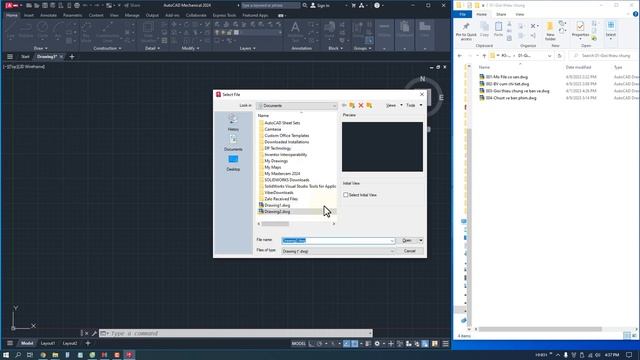Switch to the Layout2 tab
640x360 pixels.
tap(70, 343)
